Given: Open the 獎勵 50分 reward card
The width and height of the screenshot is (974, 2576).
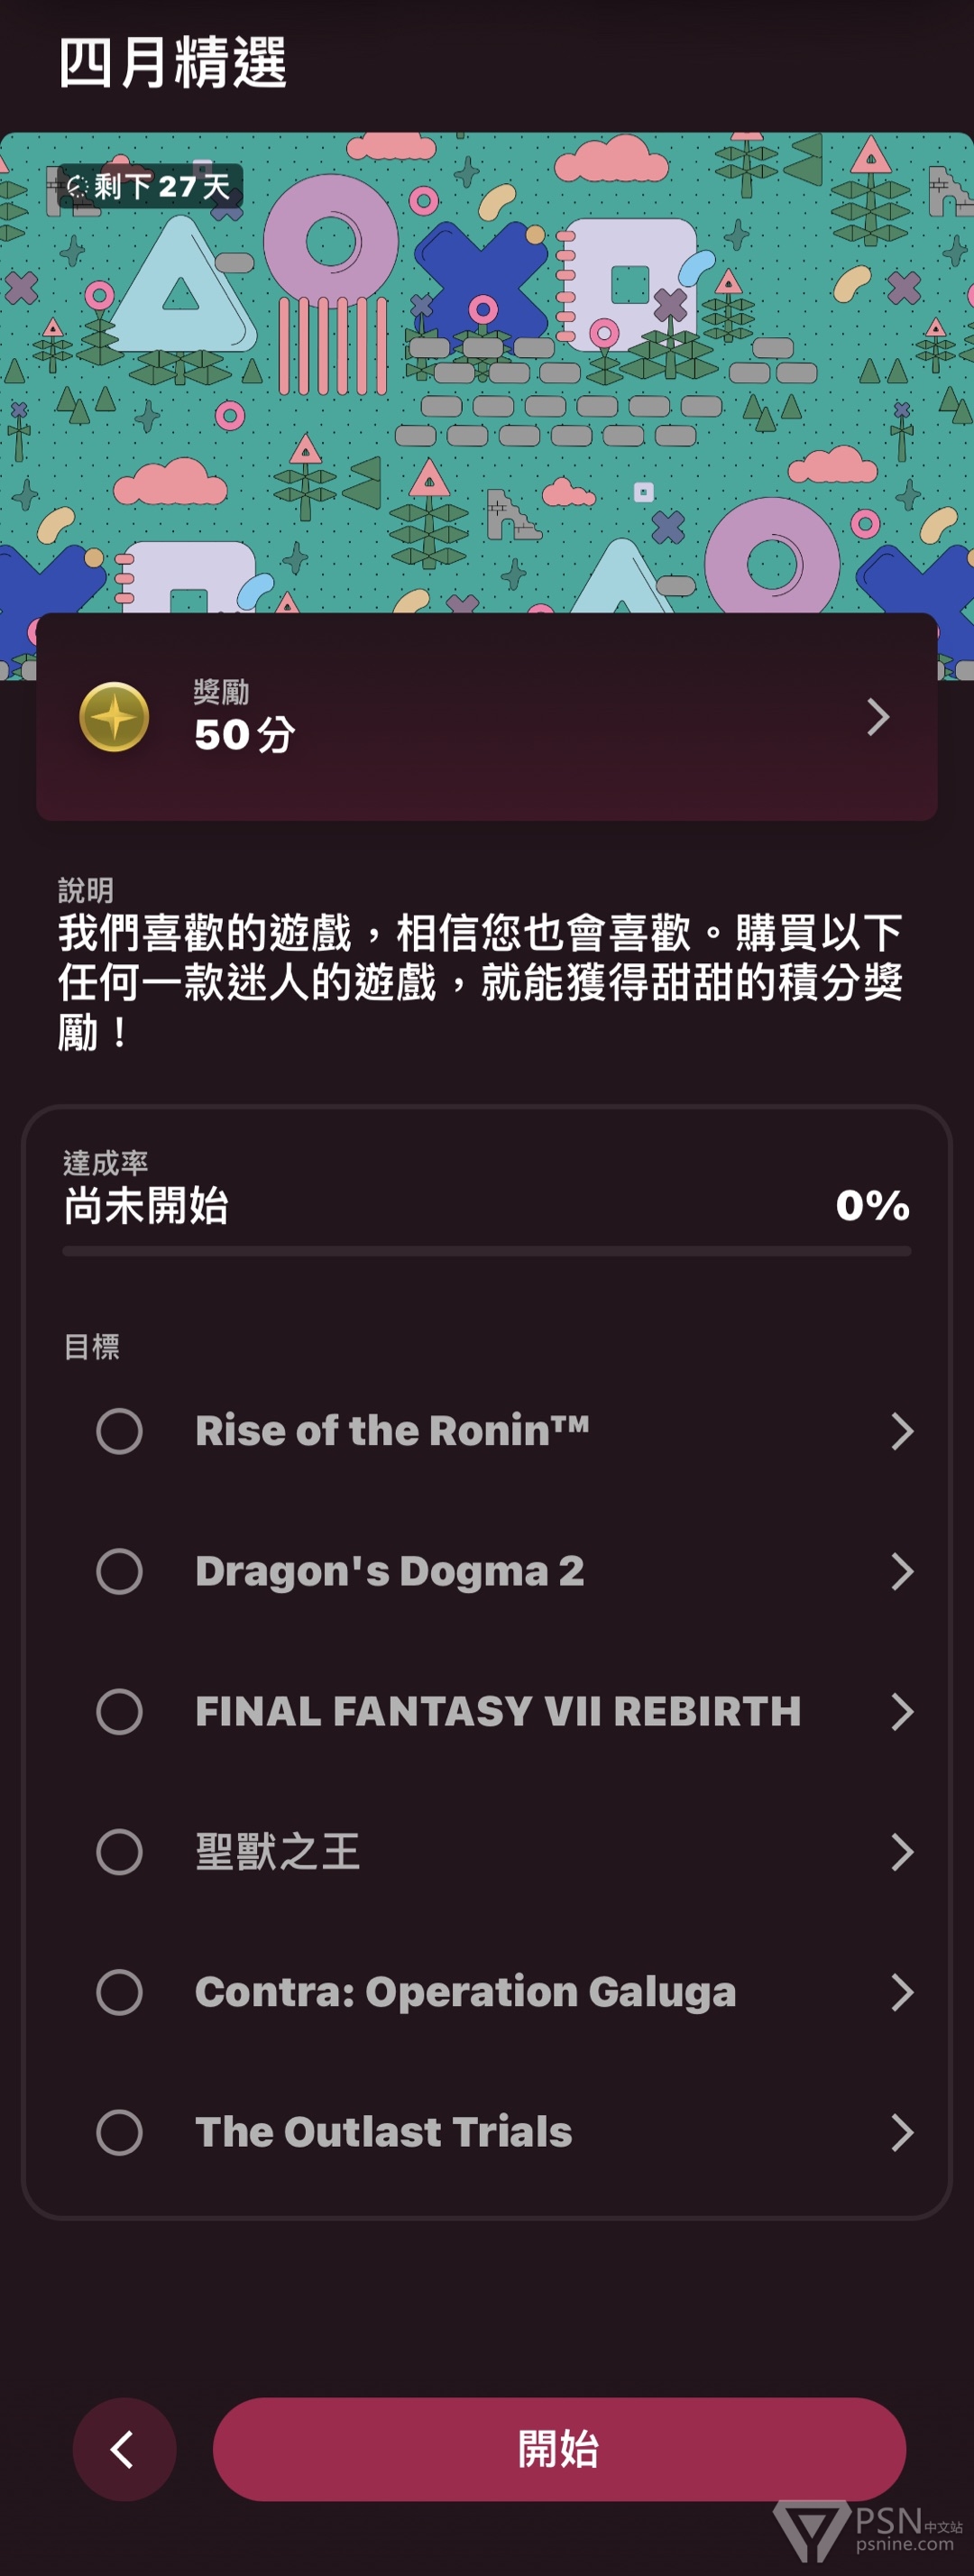Looking at the screenshot, I should (x=487, y=717).
